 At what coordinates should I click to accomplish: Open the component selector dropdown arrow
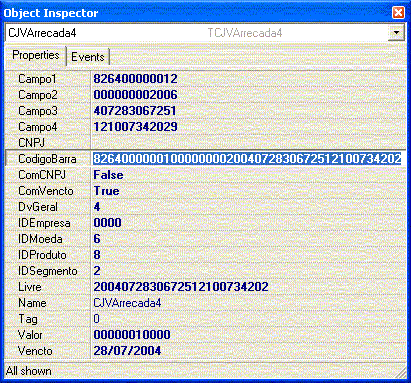[396, 33]
